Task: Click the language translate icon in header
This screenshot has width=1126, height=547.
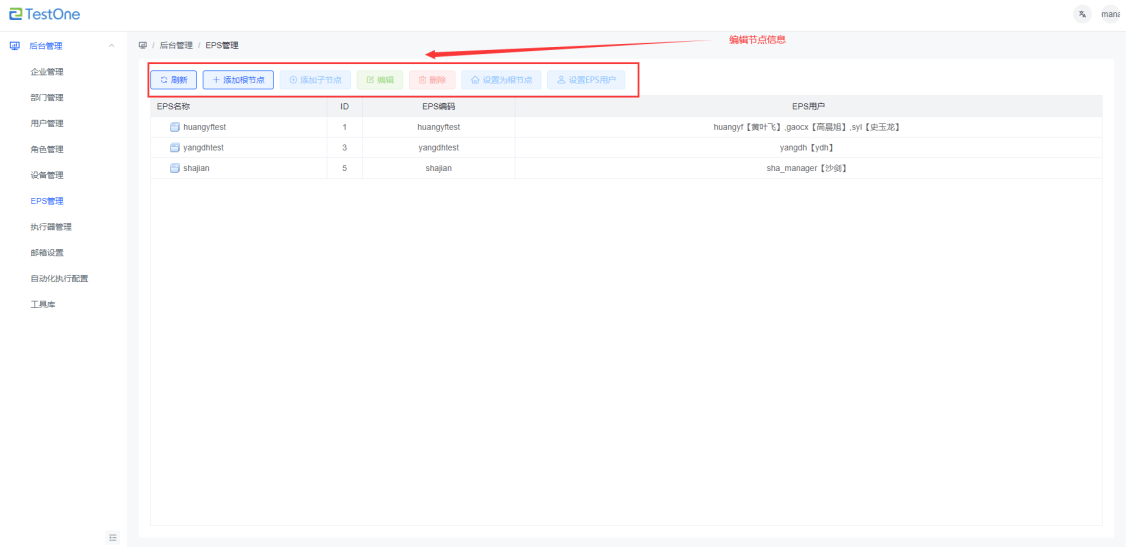Action: (x=1083, y=14)
